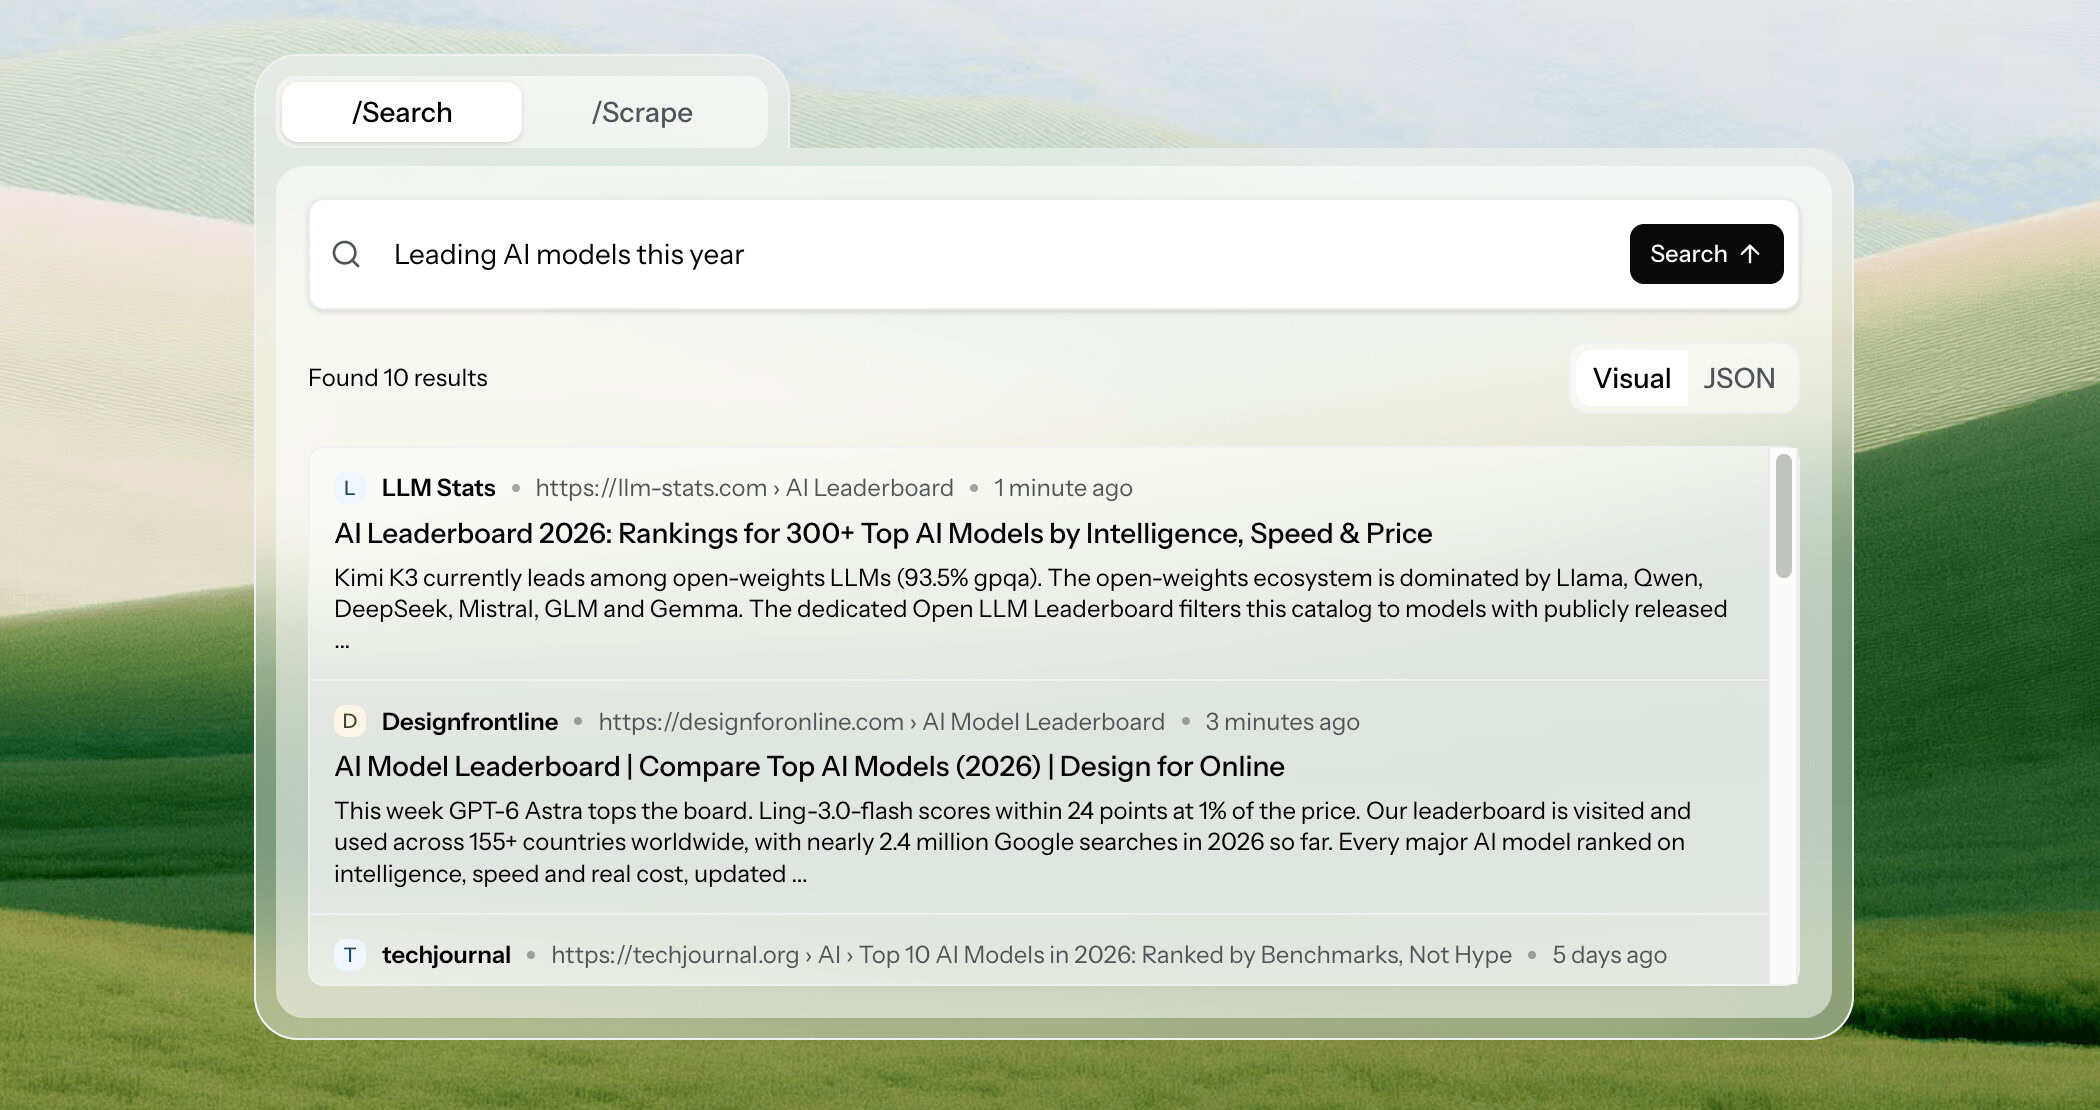Click the '5 days ago' timestamp

[x=1609, y=955]
